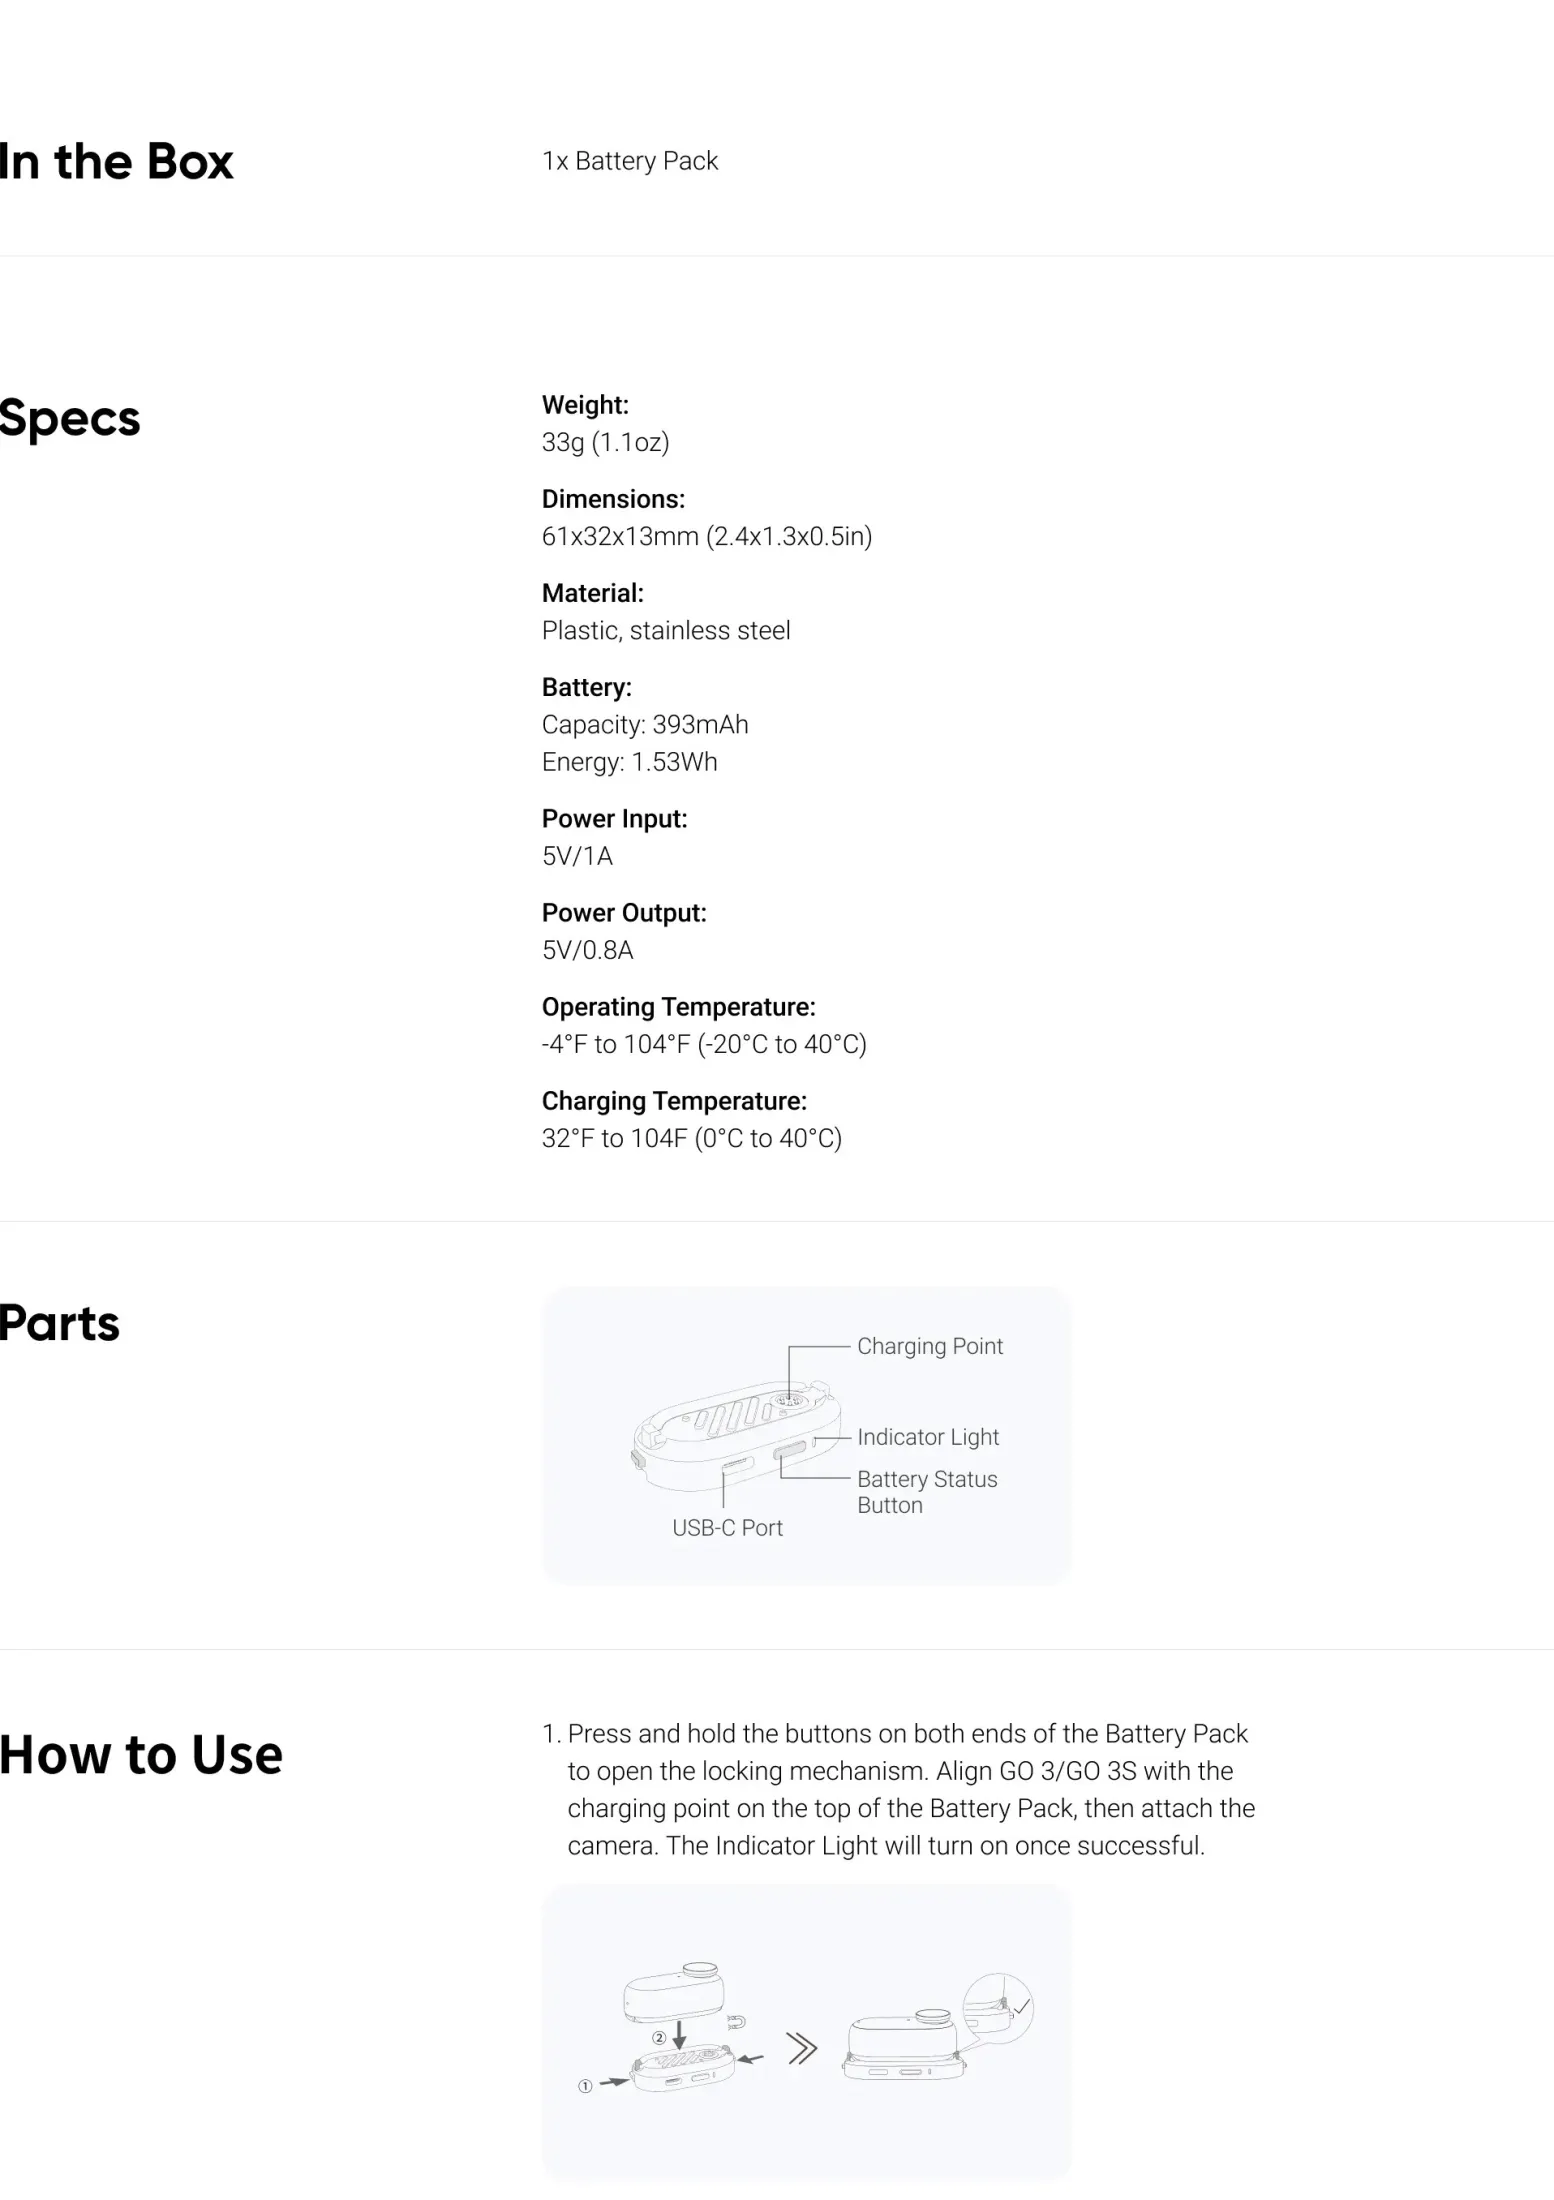
Task: Click the How to Use heading
Action: click(141, 1755)
